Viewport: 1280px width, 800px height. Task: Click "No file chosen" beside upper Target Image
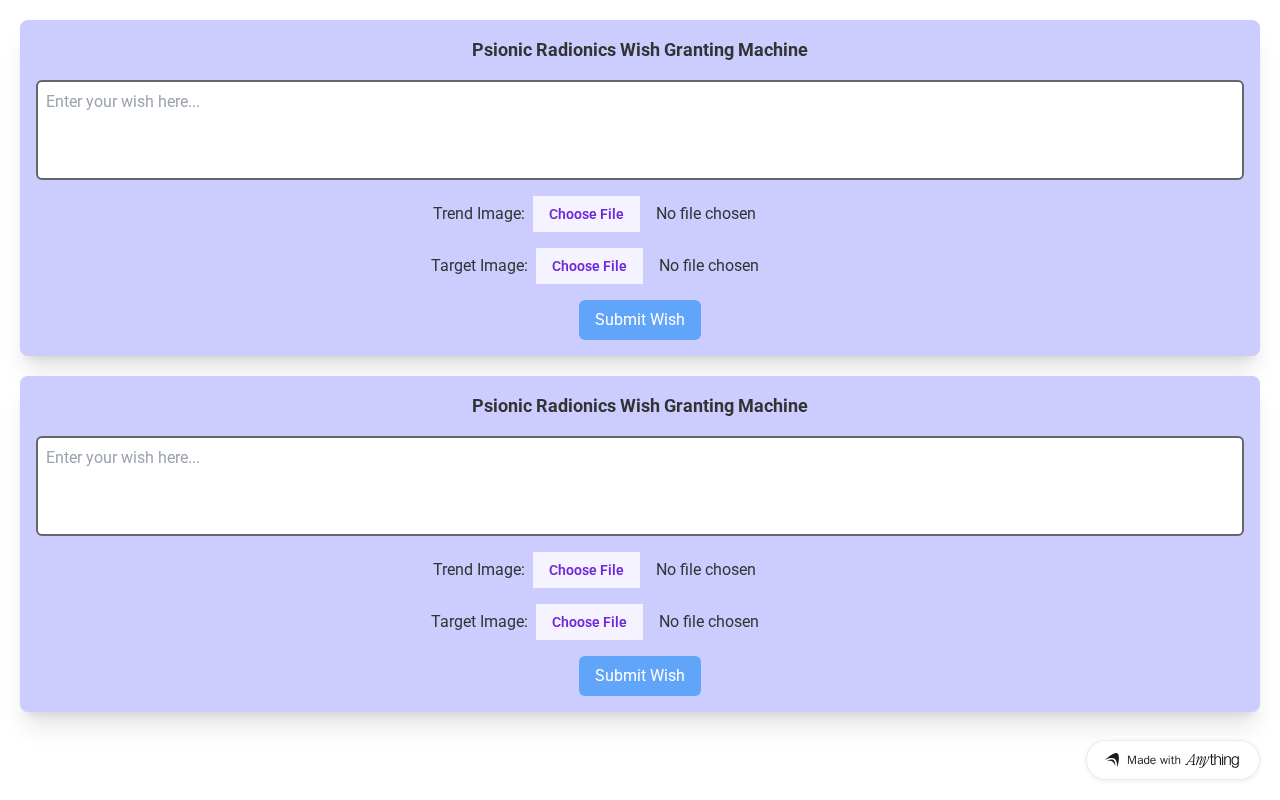708,266
